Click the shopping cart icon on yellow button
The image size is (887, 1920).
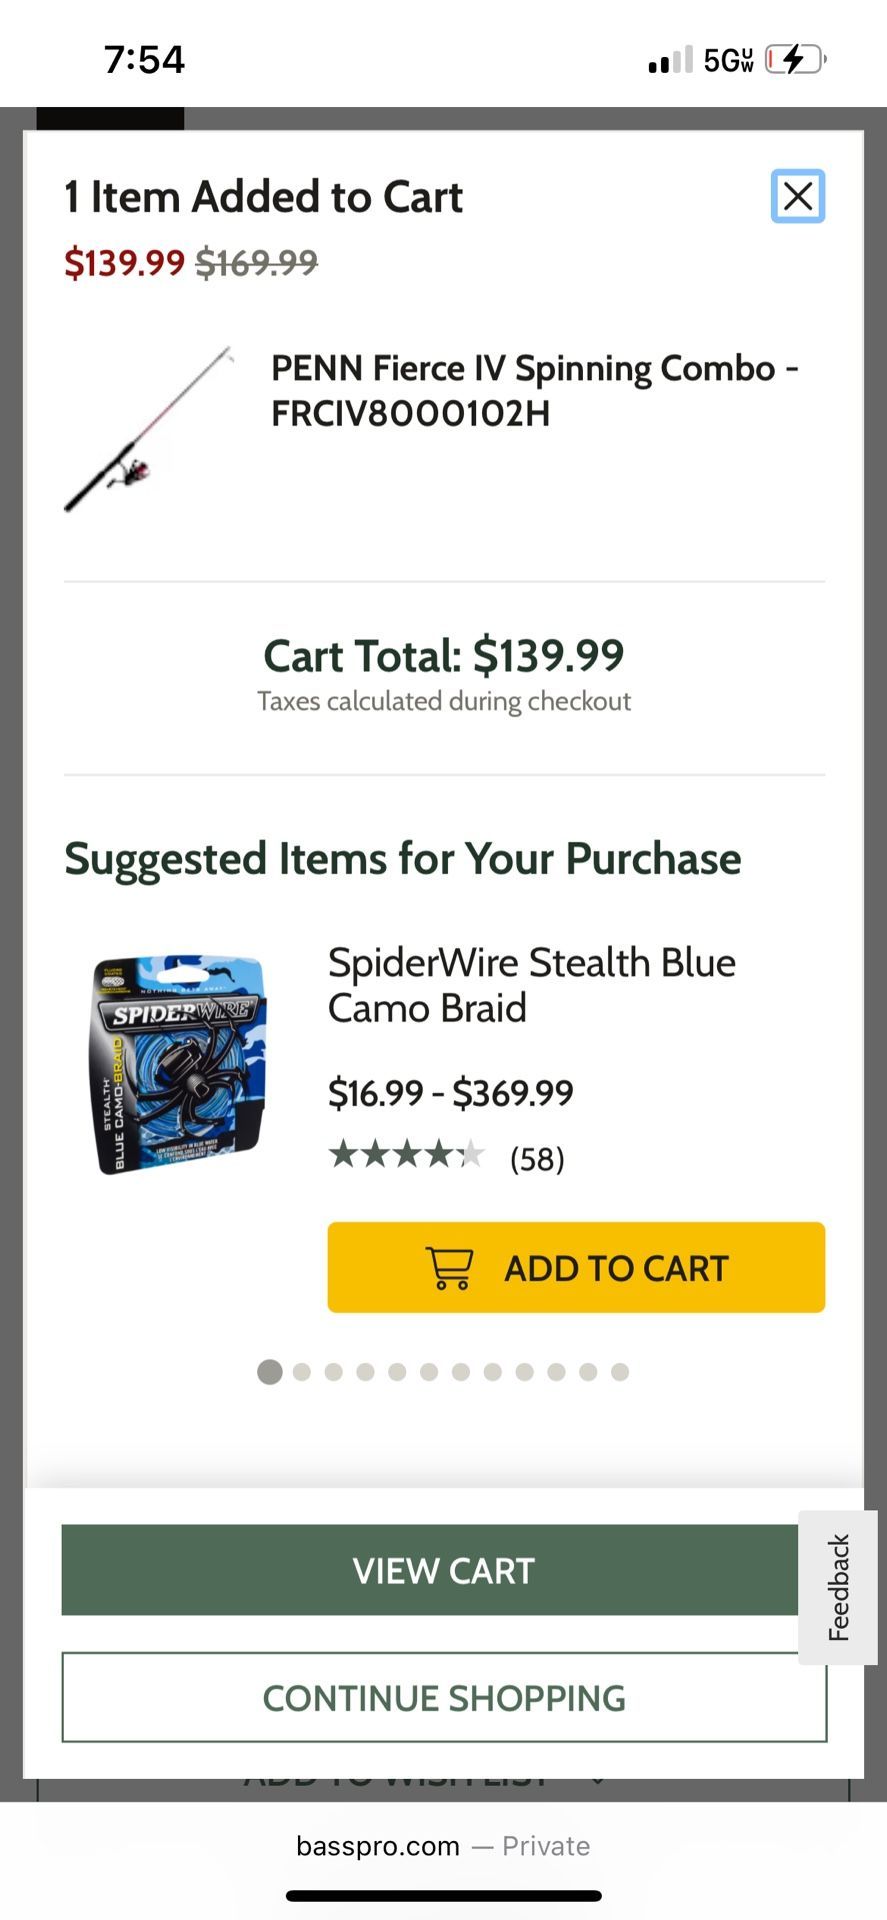coord(450,1267)
